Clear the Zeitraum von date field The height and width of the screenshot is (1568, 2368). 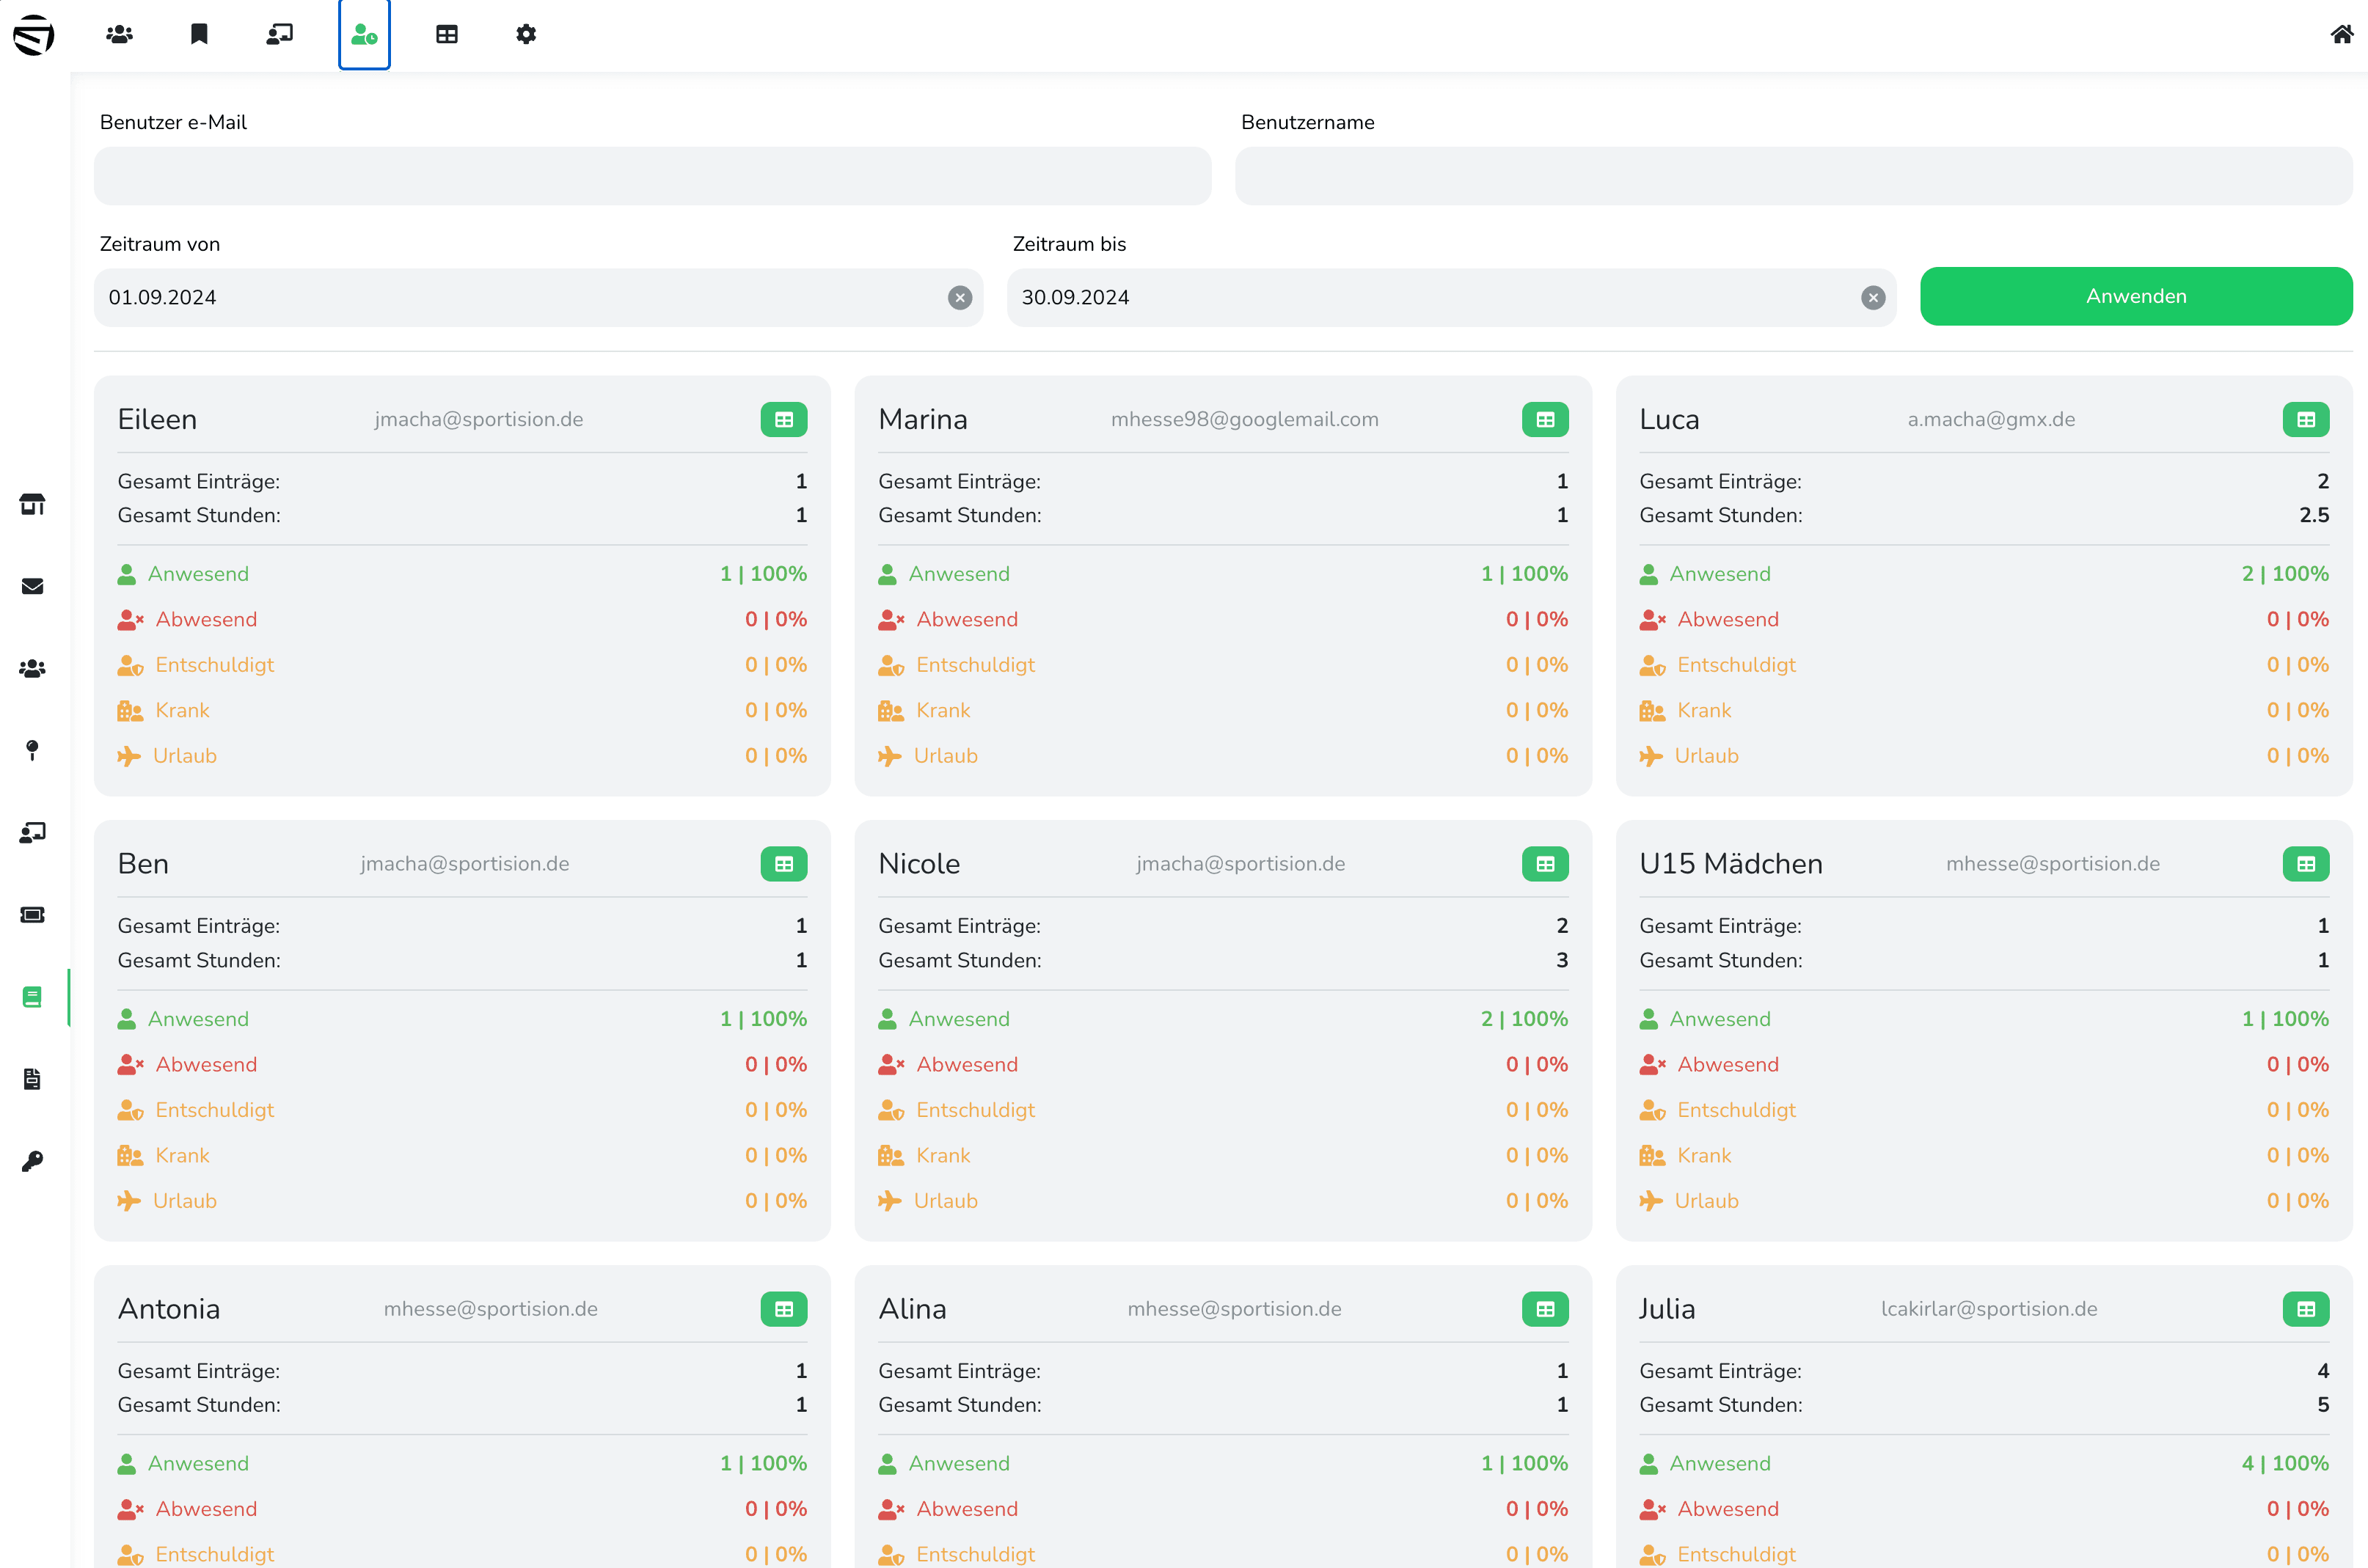(x=959, y=297)
